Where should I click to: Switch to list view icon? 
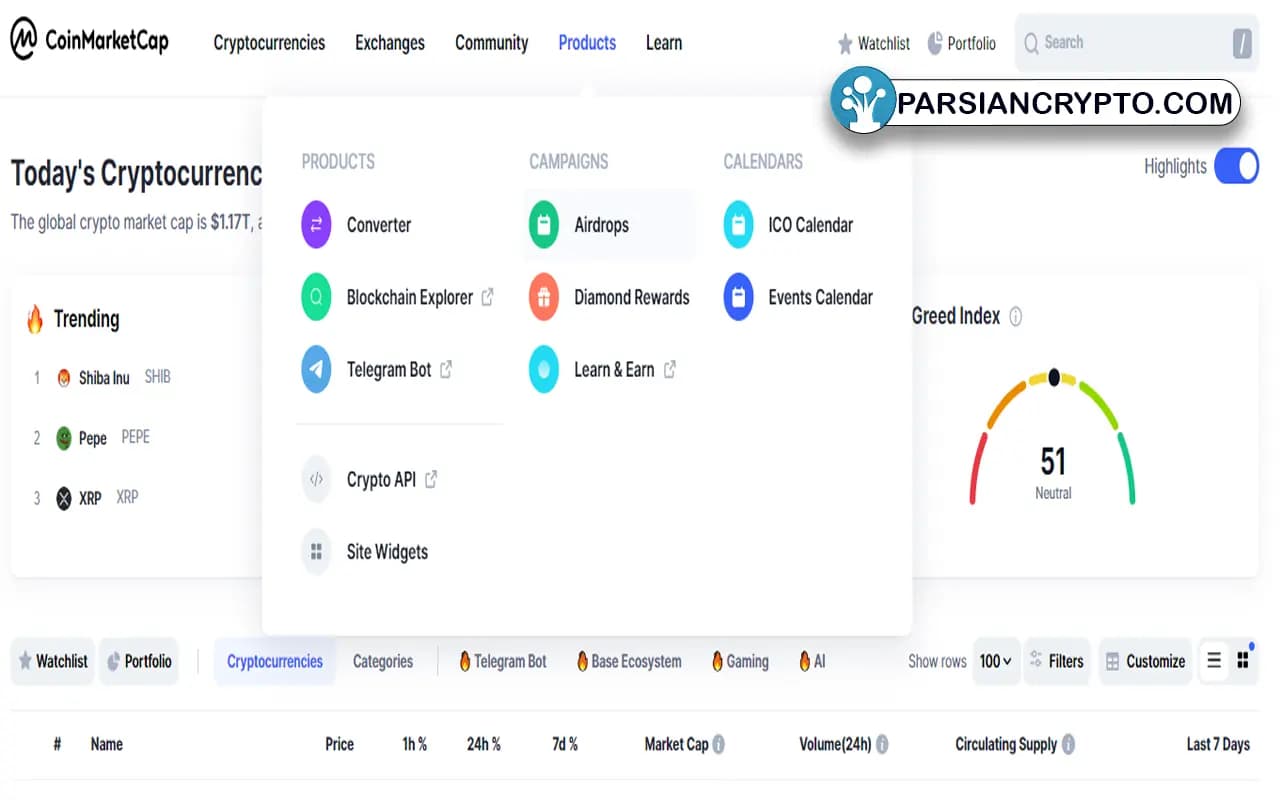(1214, 660)
